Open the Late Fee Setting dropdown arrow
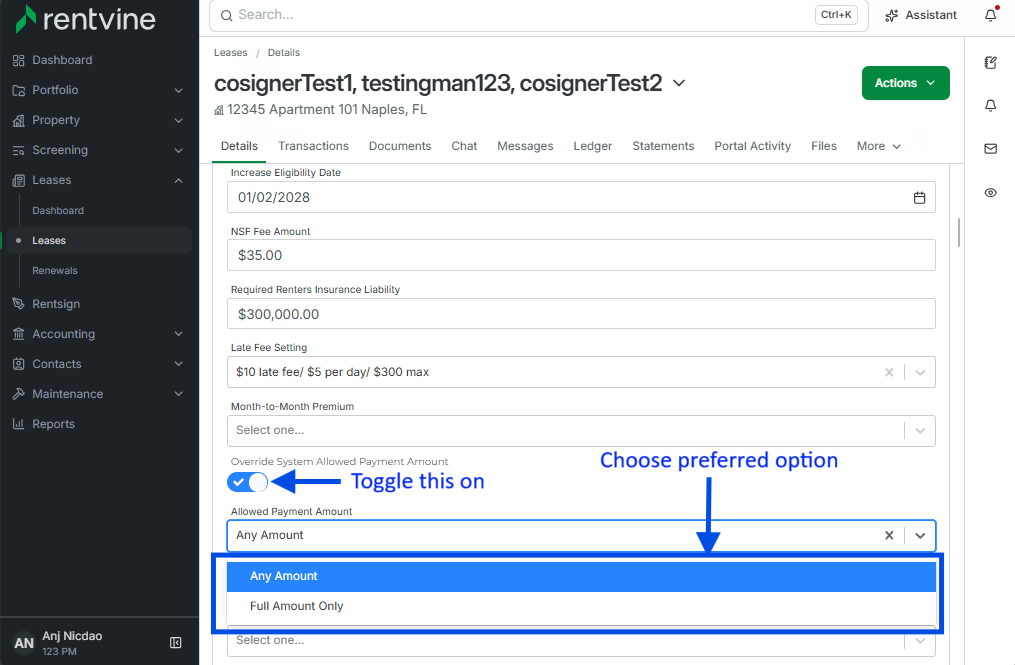The width and height of the screenshot is (1015, 665). tap(920, 372)
